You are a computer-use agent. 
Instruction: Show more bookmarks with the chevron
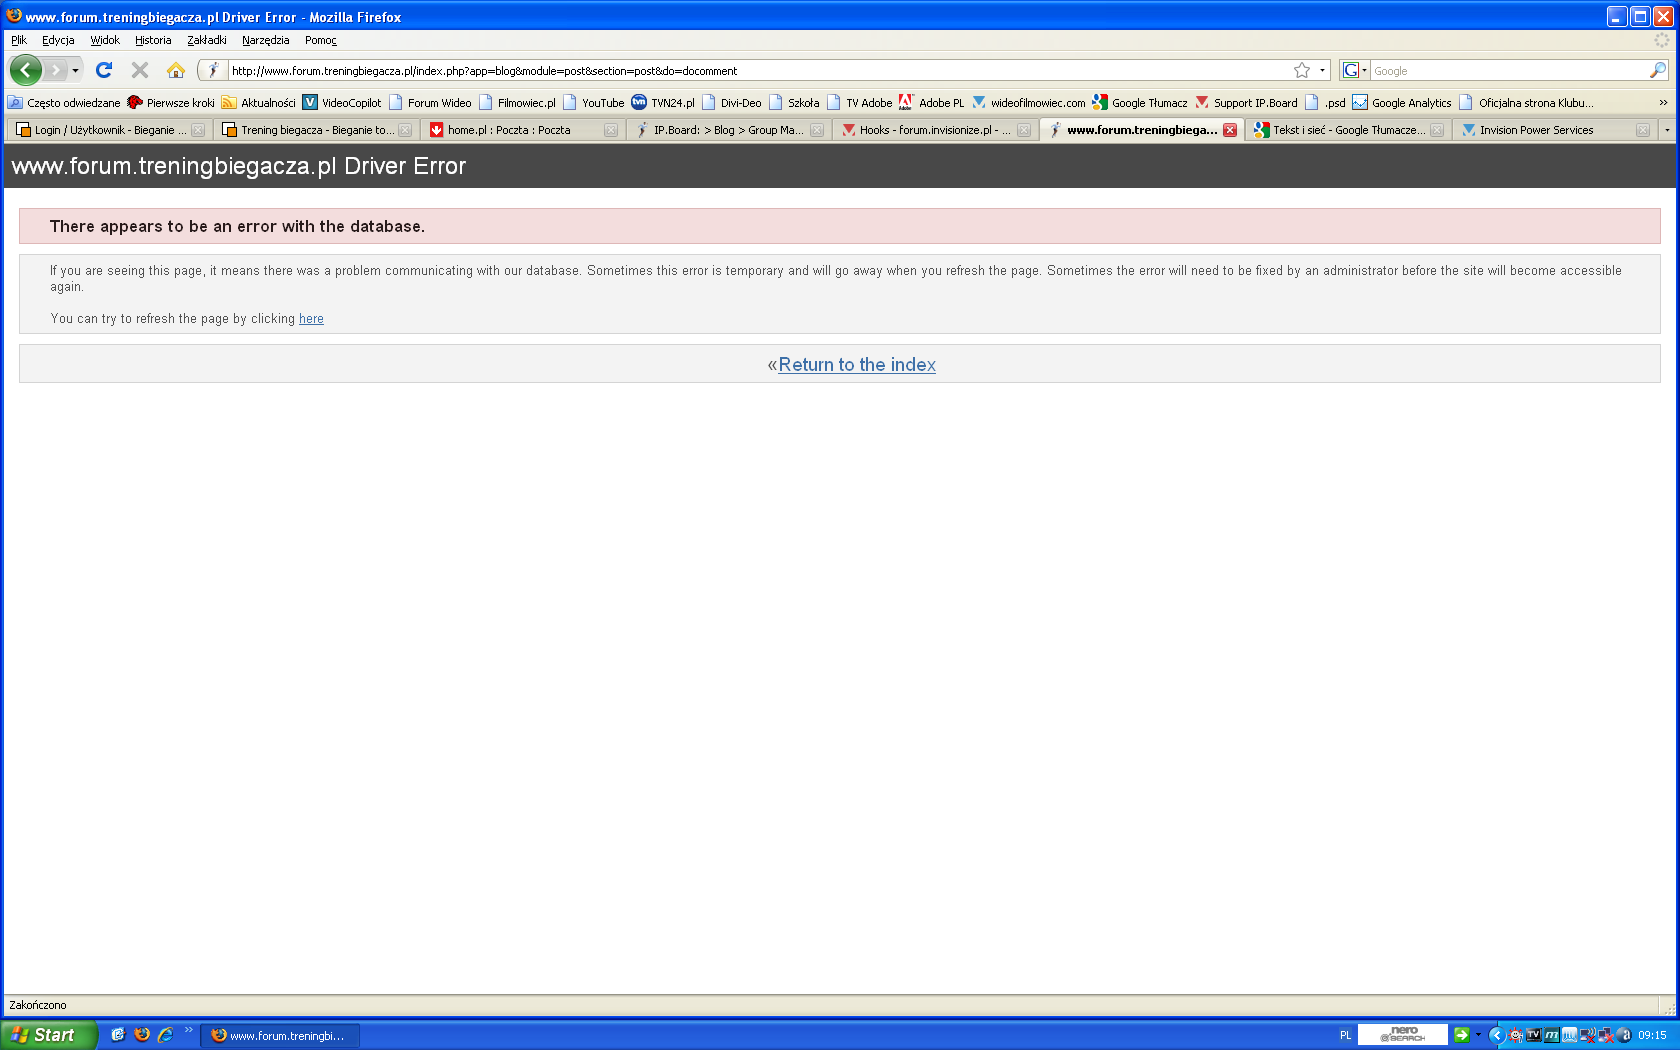click(x=1663, y=102)
